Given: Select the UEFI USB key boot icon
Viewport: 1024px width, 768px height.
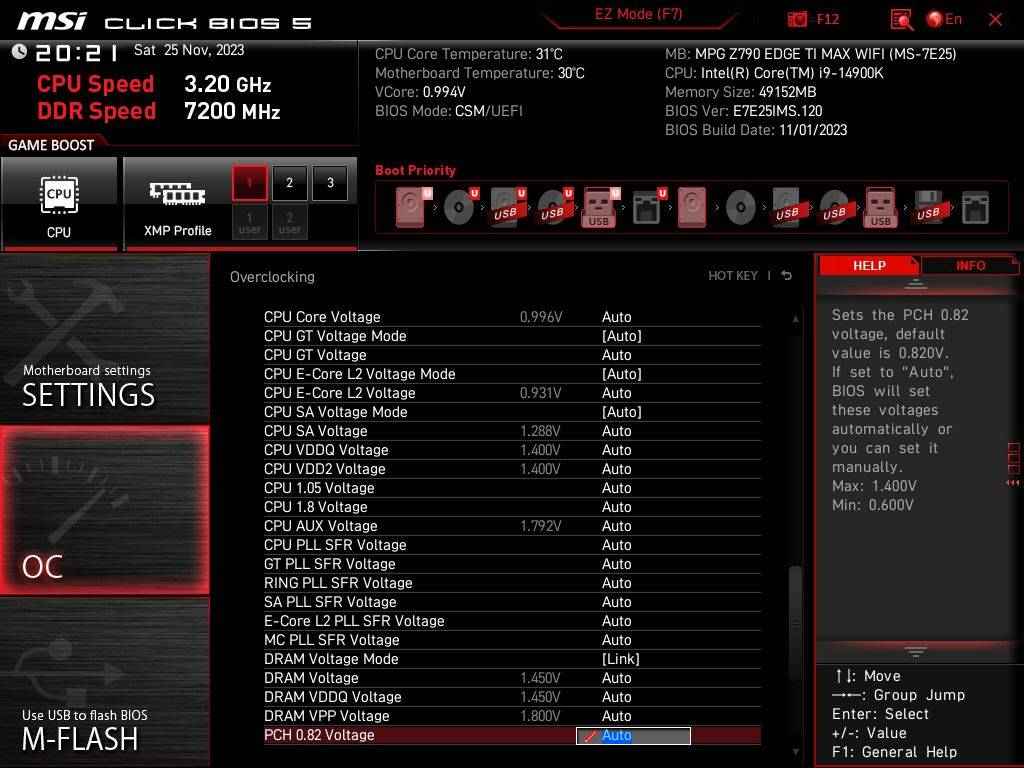Looking at the screenshot, I should point(600,207).
